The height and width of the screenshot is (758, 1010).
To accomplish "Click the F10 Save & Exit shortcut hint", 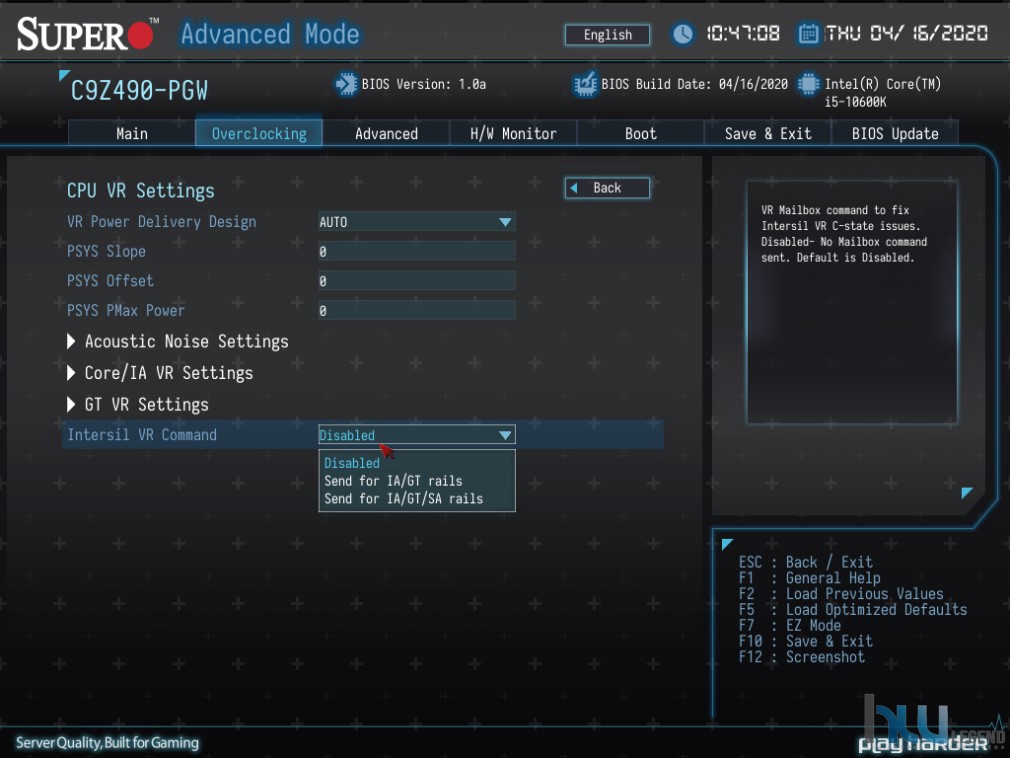I will [806, 641].
